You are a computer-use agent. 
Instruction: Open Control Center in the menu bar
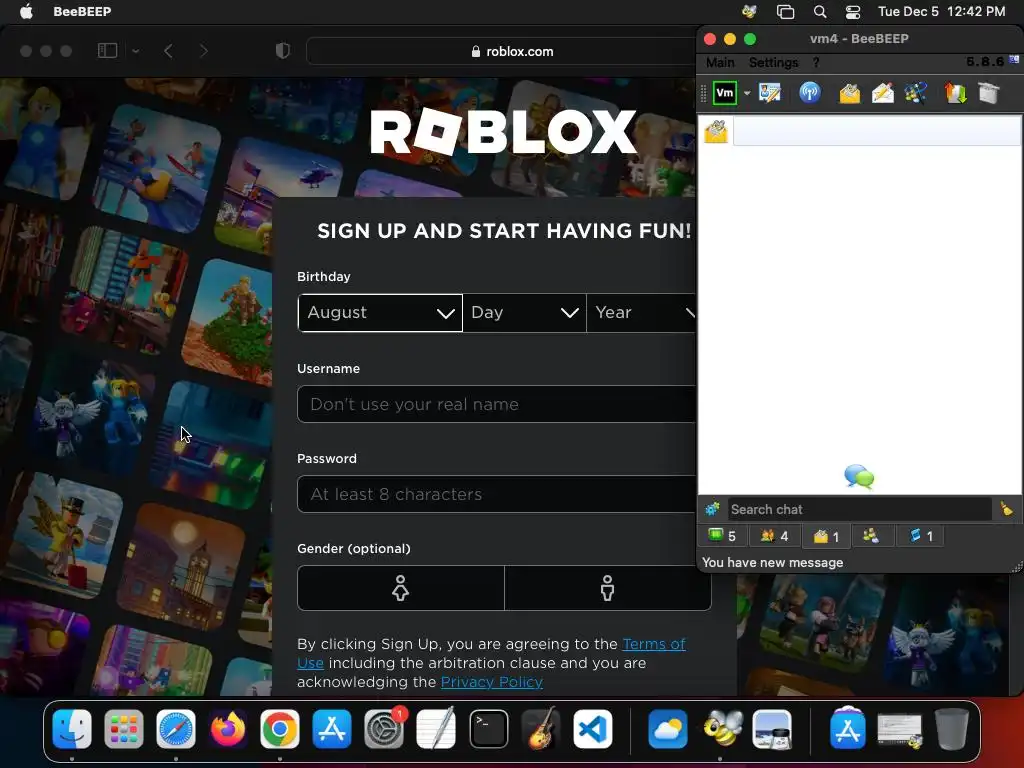[x=853, y=12]
